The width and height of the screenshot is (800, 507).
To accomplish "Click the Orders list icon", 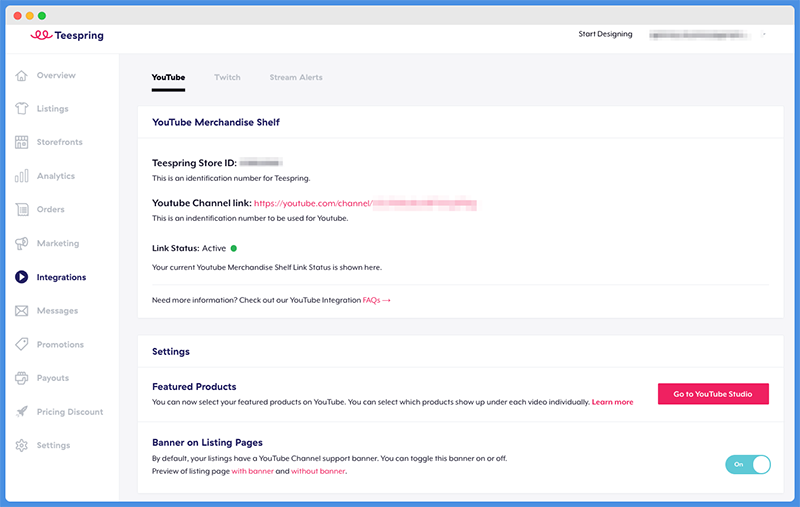I will (x=21, y=210).
